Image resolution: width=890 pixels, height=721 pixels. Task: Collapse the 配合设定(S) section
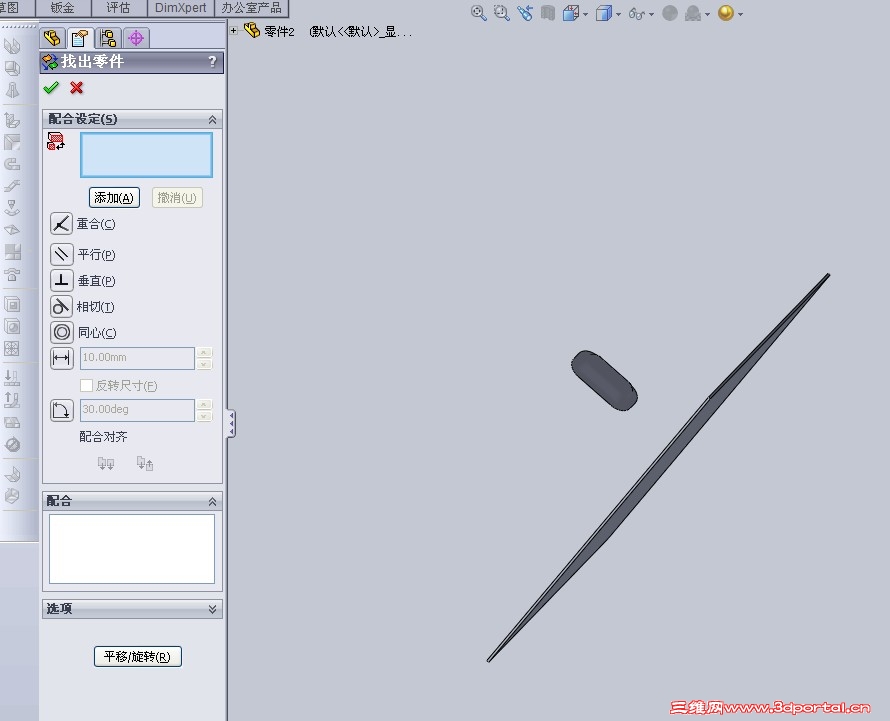pos(212,119)
